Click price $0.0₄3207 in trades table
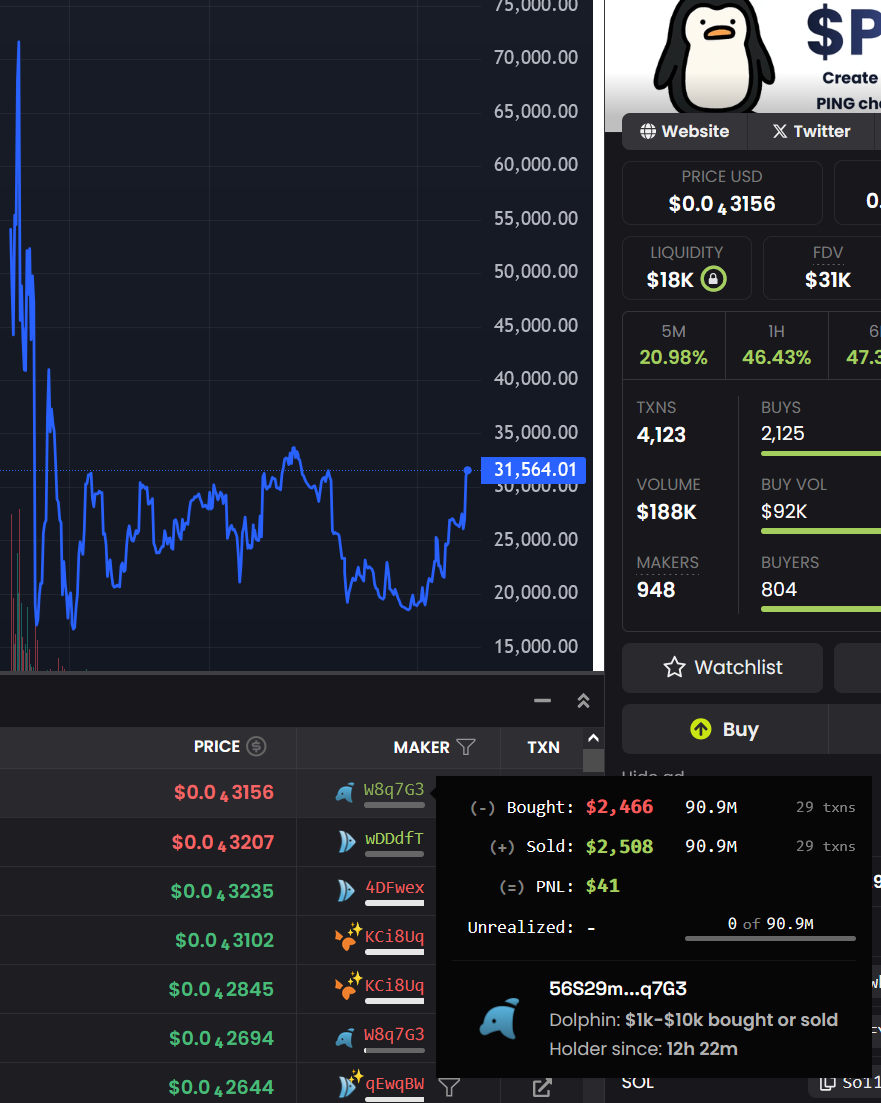This screenshot has width=881, height=1103. pos(222,842)
